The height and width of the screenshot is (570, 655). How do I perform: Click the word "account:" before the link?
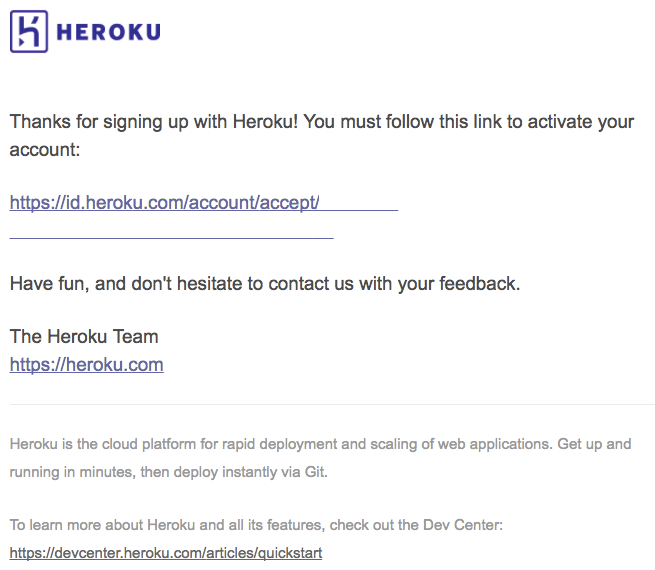(x=45, y=150)
